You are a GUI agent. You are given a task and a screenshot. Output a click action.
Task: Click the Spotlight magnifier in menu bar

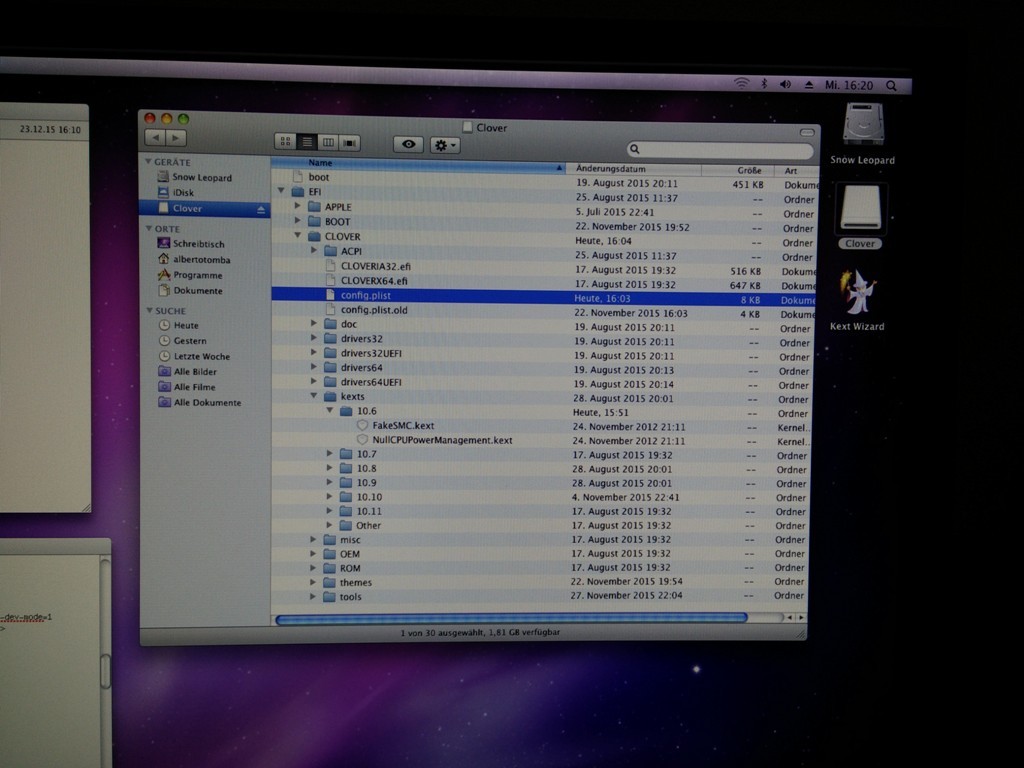(891, 86)
